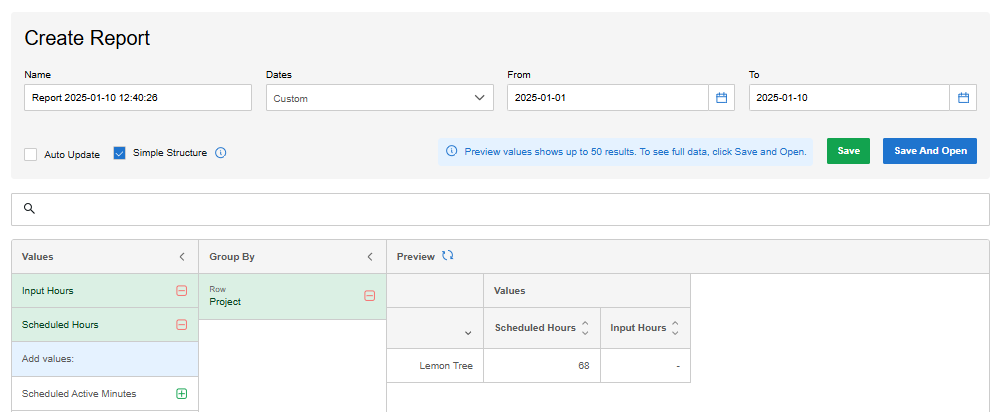Viewport: 997px width, 412px height.
Task: Open the To date calendar picker
Action: pos(963,98)
